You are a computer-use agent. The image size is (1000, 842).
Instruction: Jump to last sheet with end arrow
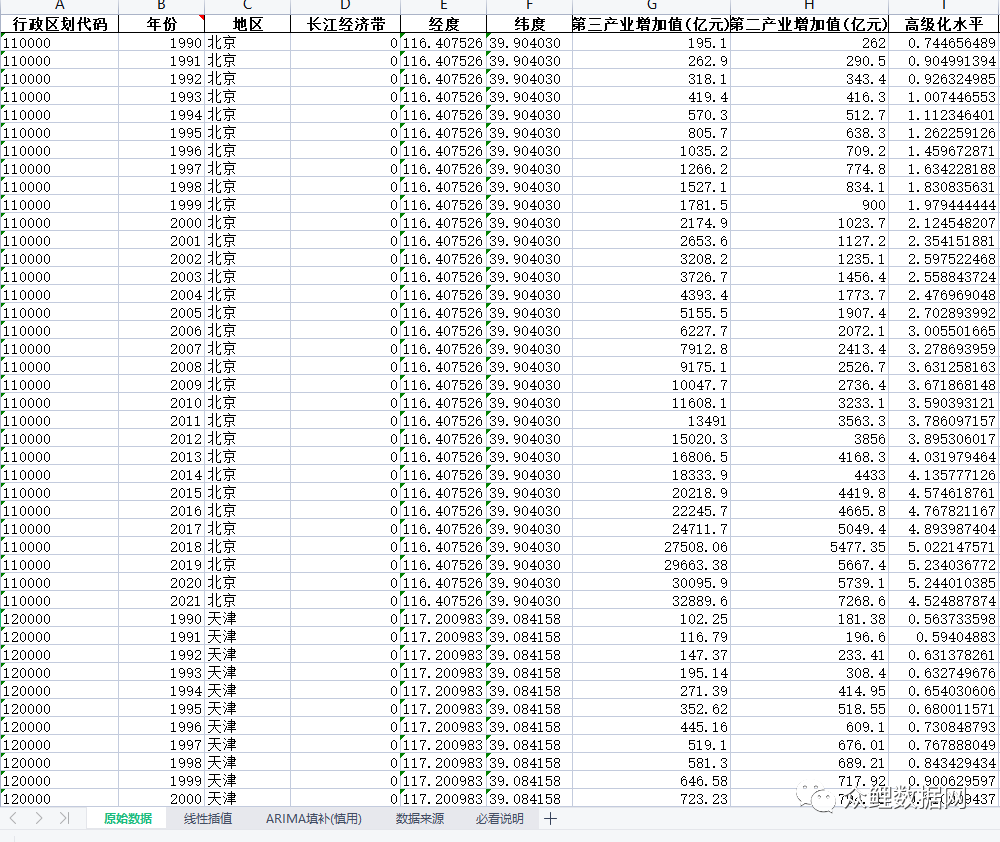point(64,818)
